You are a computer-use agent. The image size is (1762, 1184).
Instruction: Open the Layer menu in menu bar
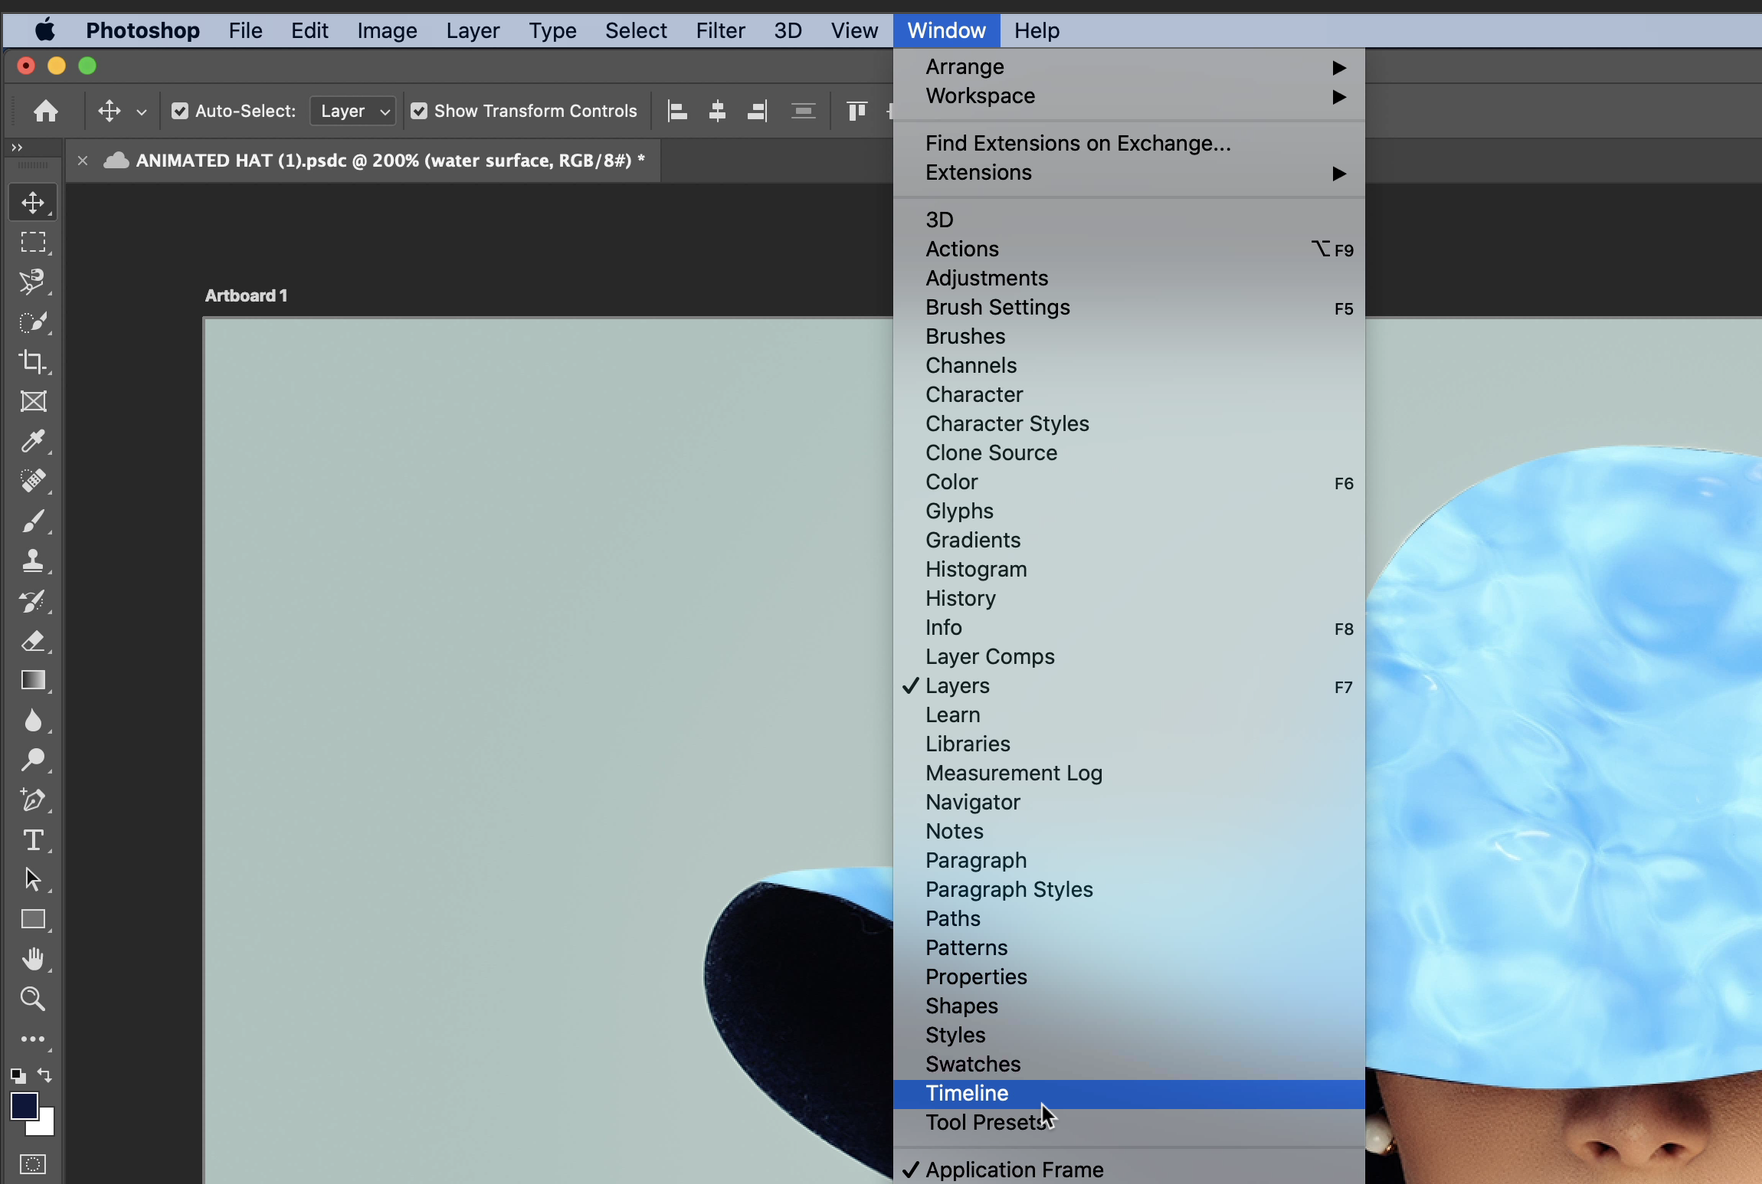click(x=472, y=31)
